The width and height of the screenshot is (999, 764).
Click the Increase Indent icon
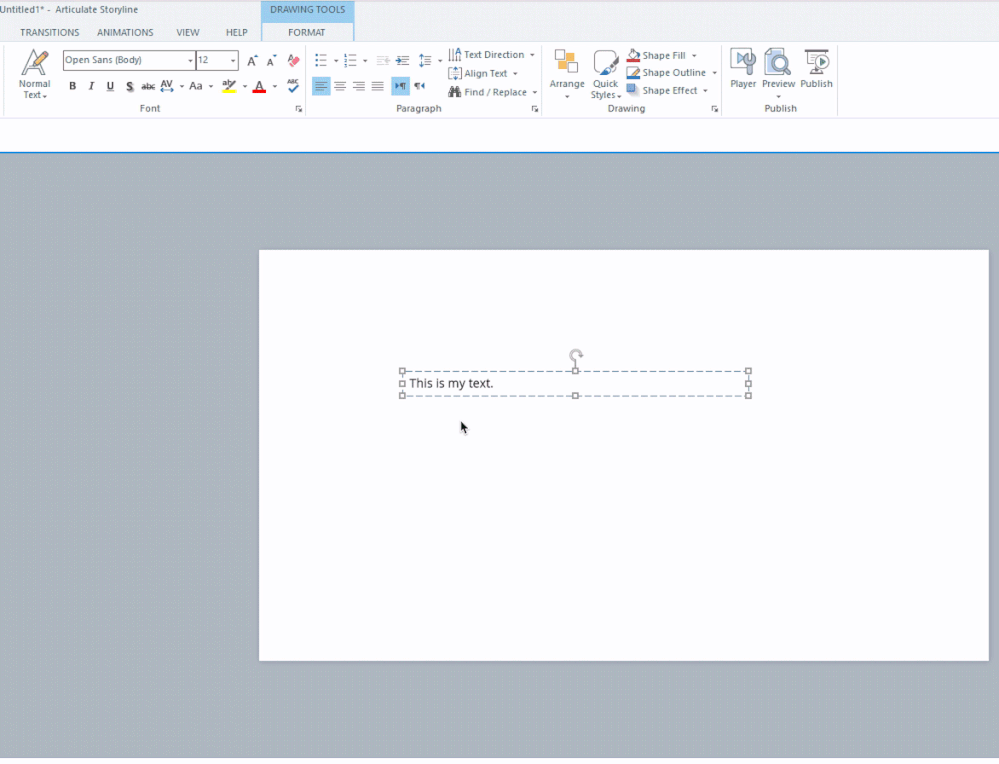click(x=402, y=61)
